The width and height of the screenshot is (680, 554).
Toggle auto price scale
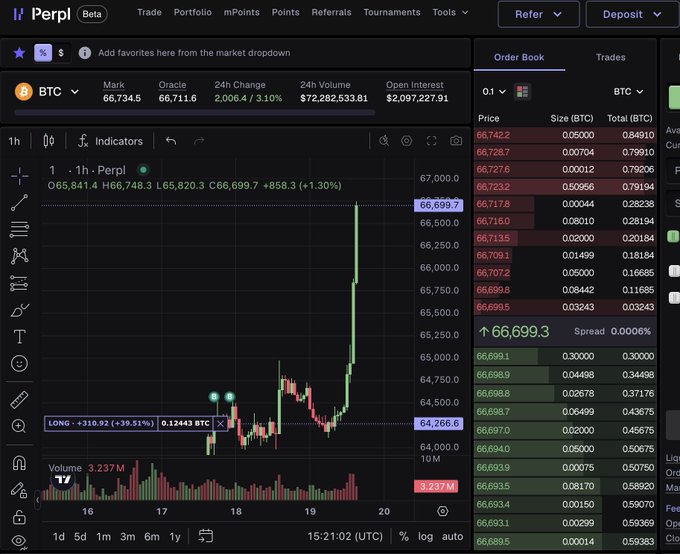point(452,537)
